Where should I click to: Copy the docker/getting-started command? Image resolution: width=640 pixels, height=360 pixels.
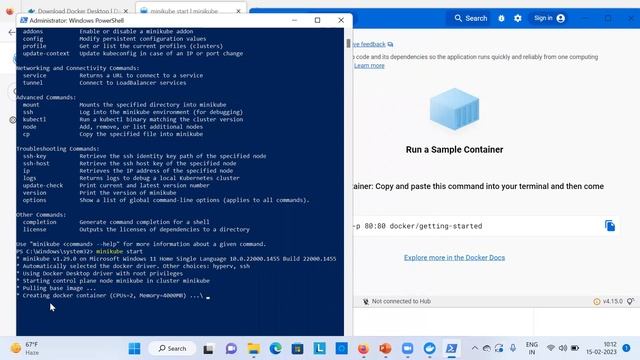point(610,226)
